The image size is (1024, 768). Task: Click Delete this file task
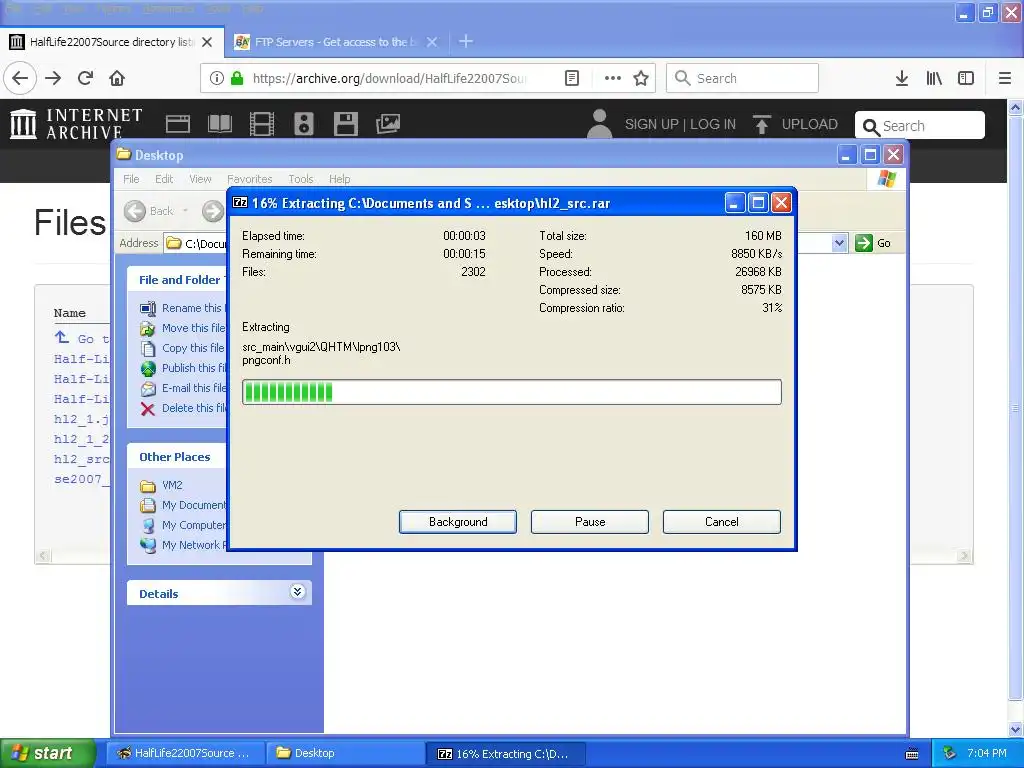coord(182,408)
